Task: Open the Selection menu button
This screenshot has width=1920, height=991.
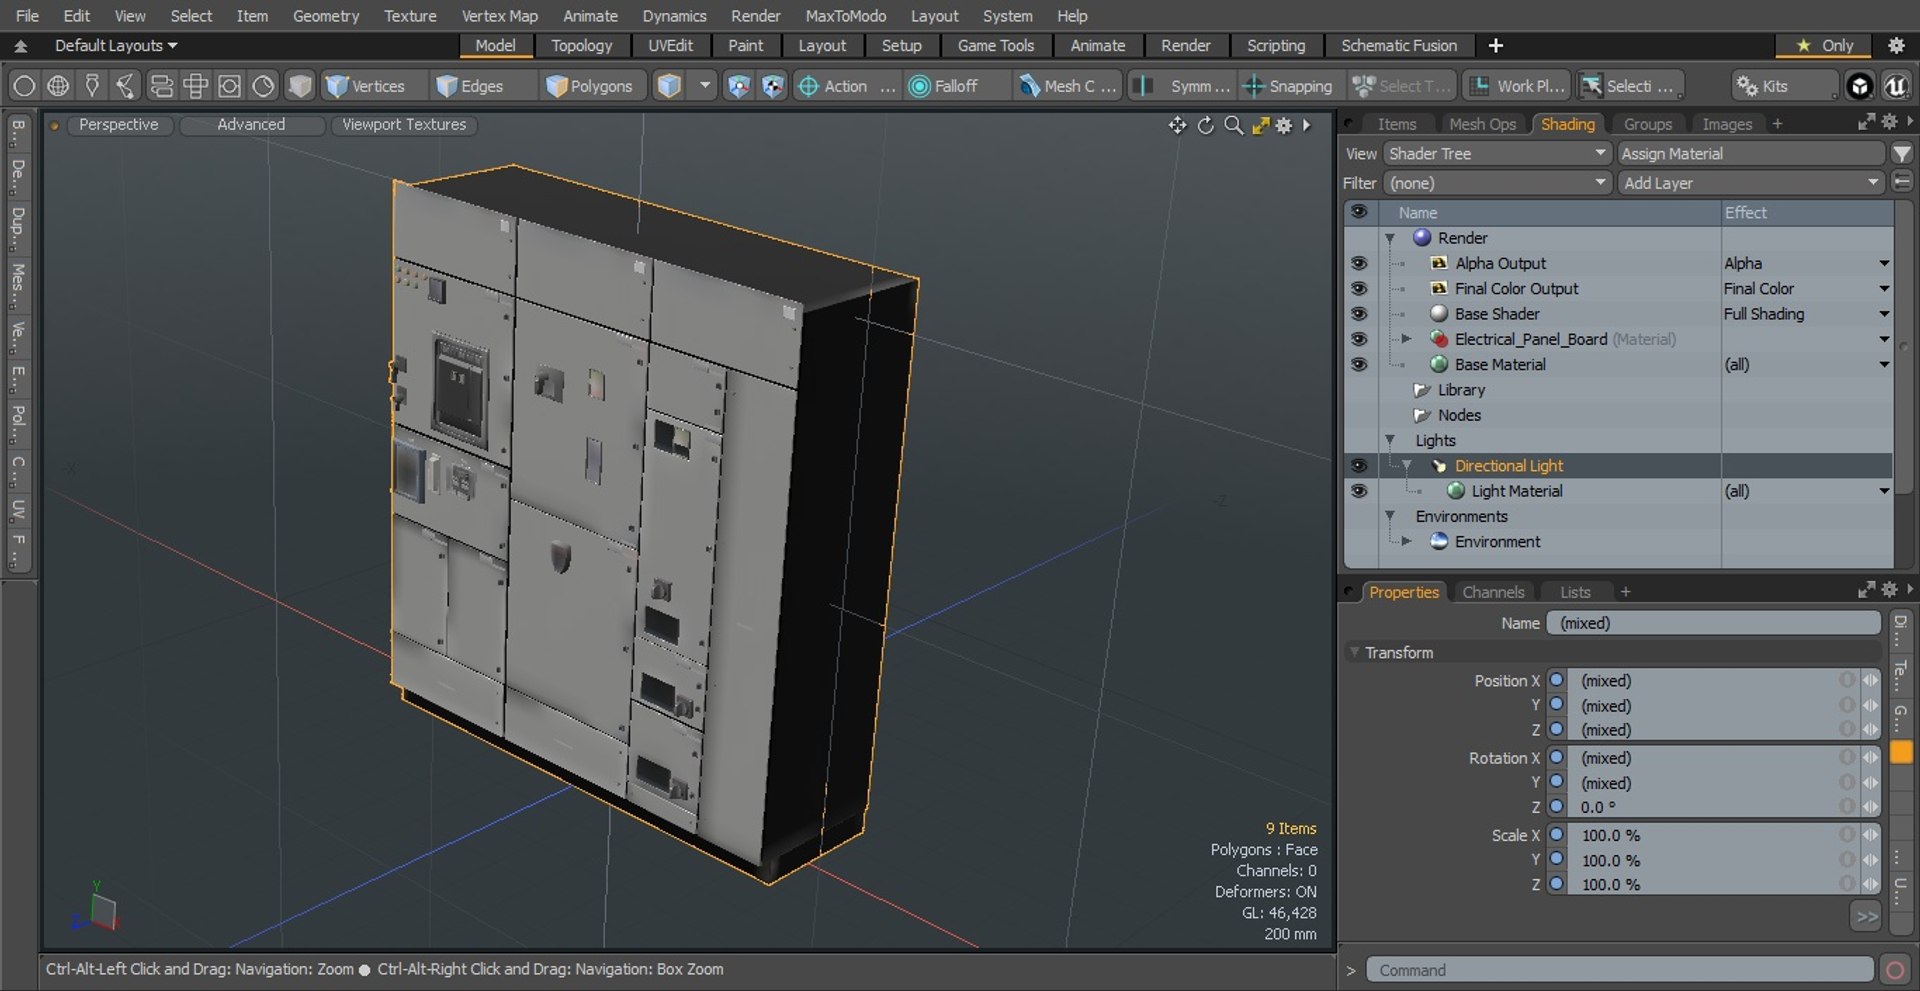Action: pyautogui.click(x=1629, y=86)
